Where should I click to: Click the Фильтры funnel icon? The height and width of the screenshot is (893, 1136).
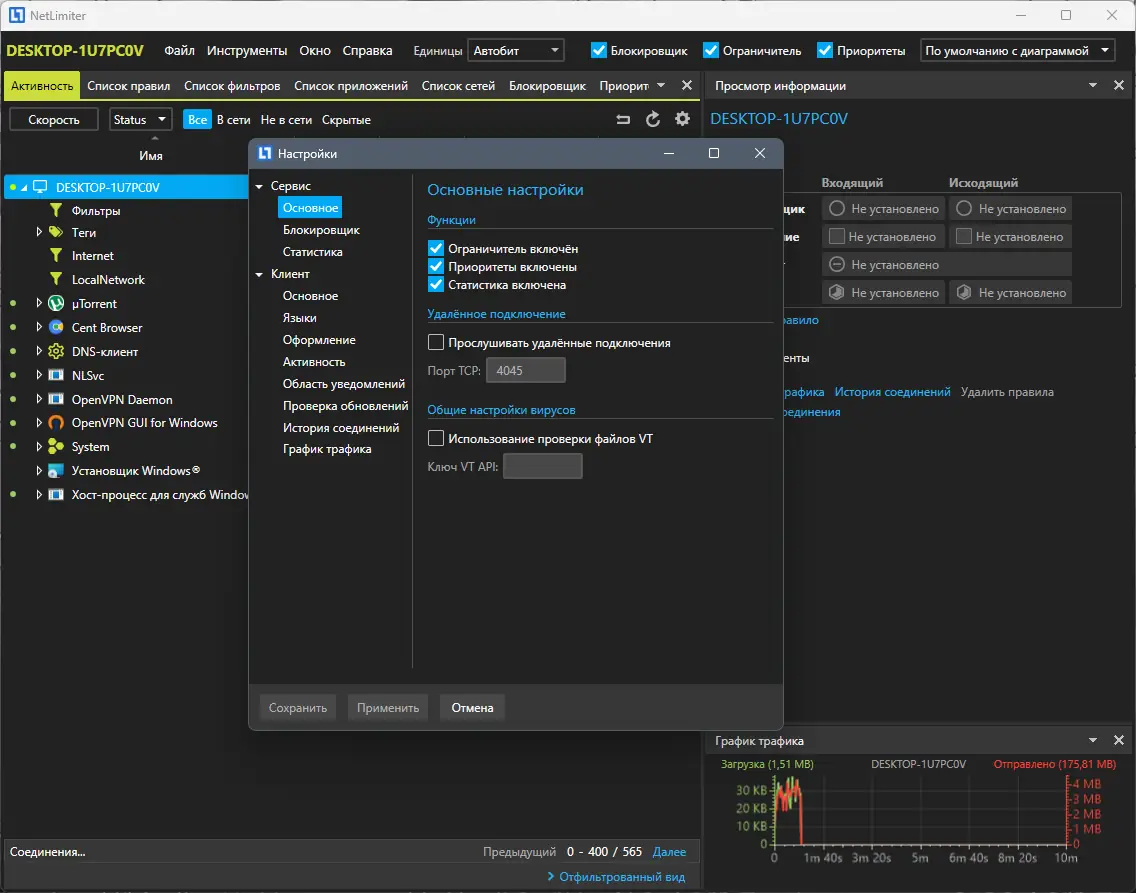click(56, 211)
